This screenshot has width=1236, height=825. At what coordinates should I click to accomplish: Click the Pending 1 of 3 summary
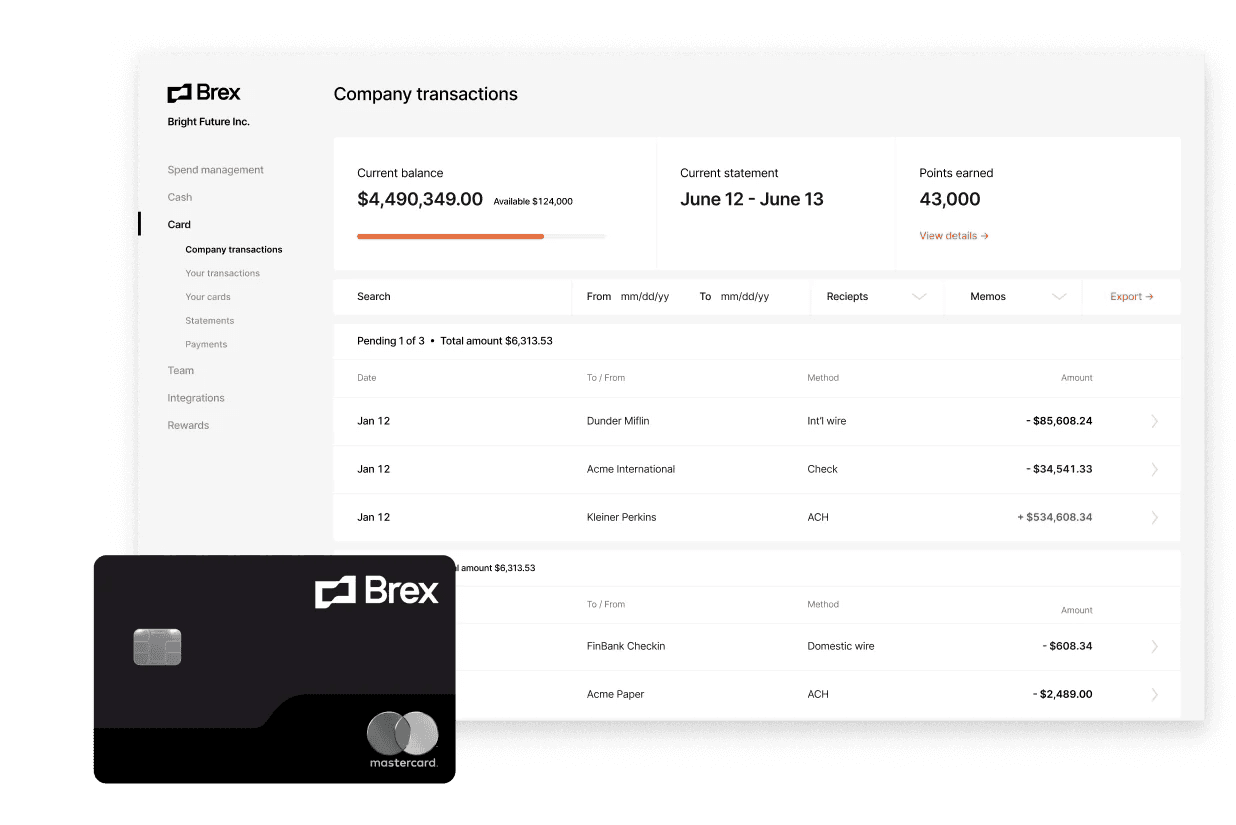tap(391, 341)
